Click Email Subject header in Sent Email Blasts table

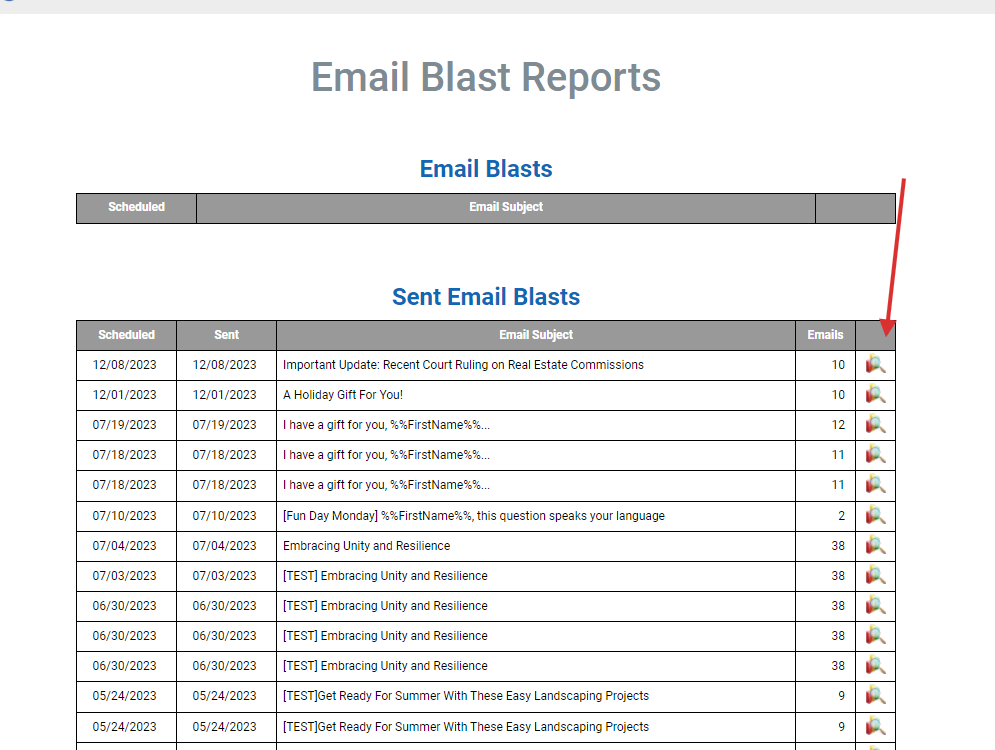(536, 334)
